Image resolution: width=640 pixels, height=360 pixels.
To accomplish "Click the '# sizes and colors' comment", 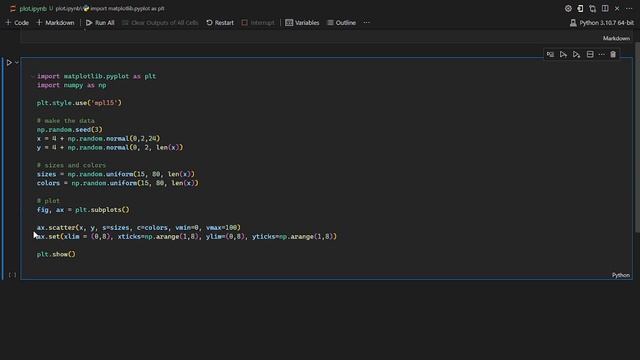I will pyautogui.click(x=71, y=165).
